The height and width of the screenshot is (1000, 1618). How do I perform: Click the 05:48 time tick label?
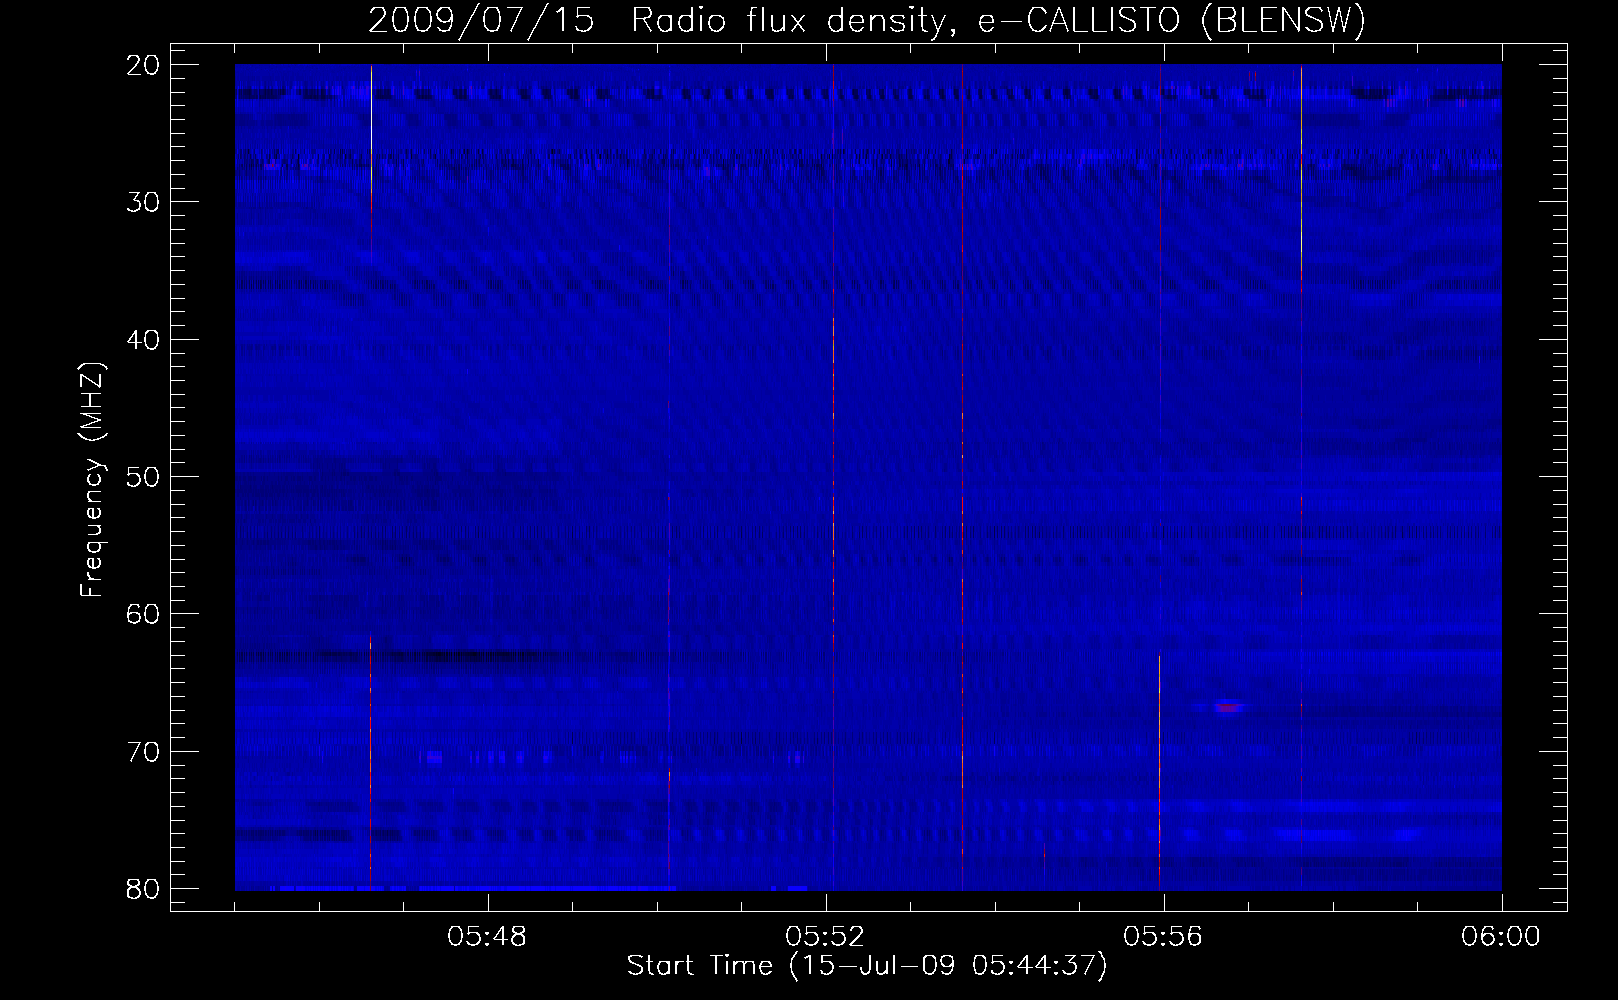(x=488, y=937)
